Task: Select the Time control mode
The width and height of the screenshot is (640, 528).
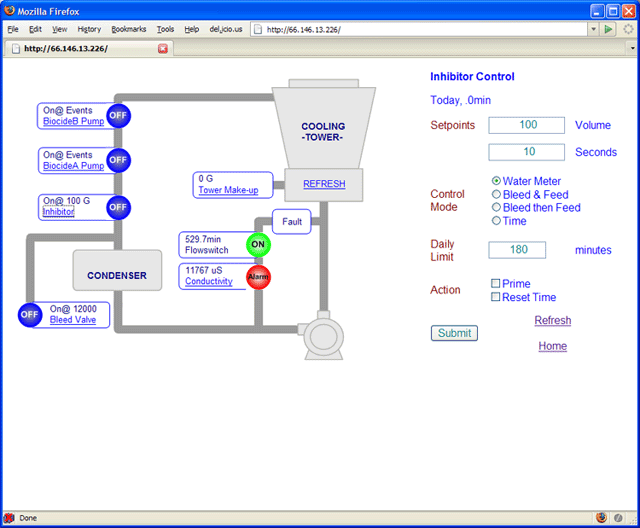Action: (497, 221)
